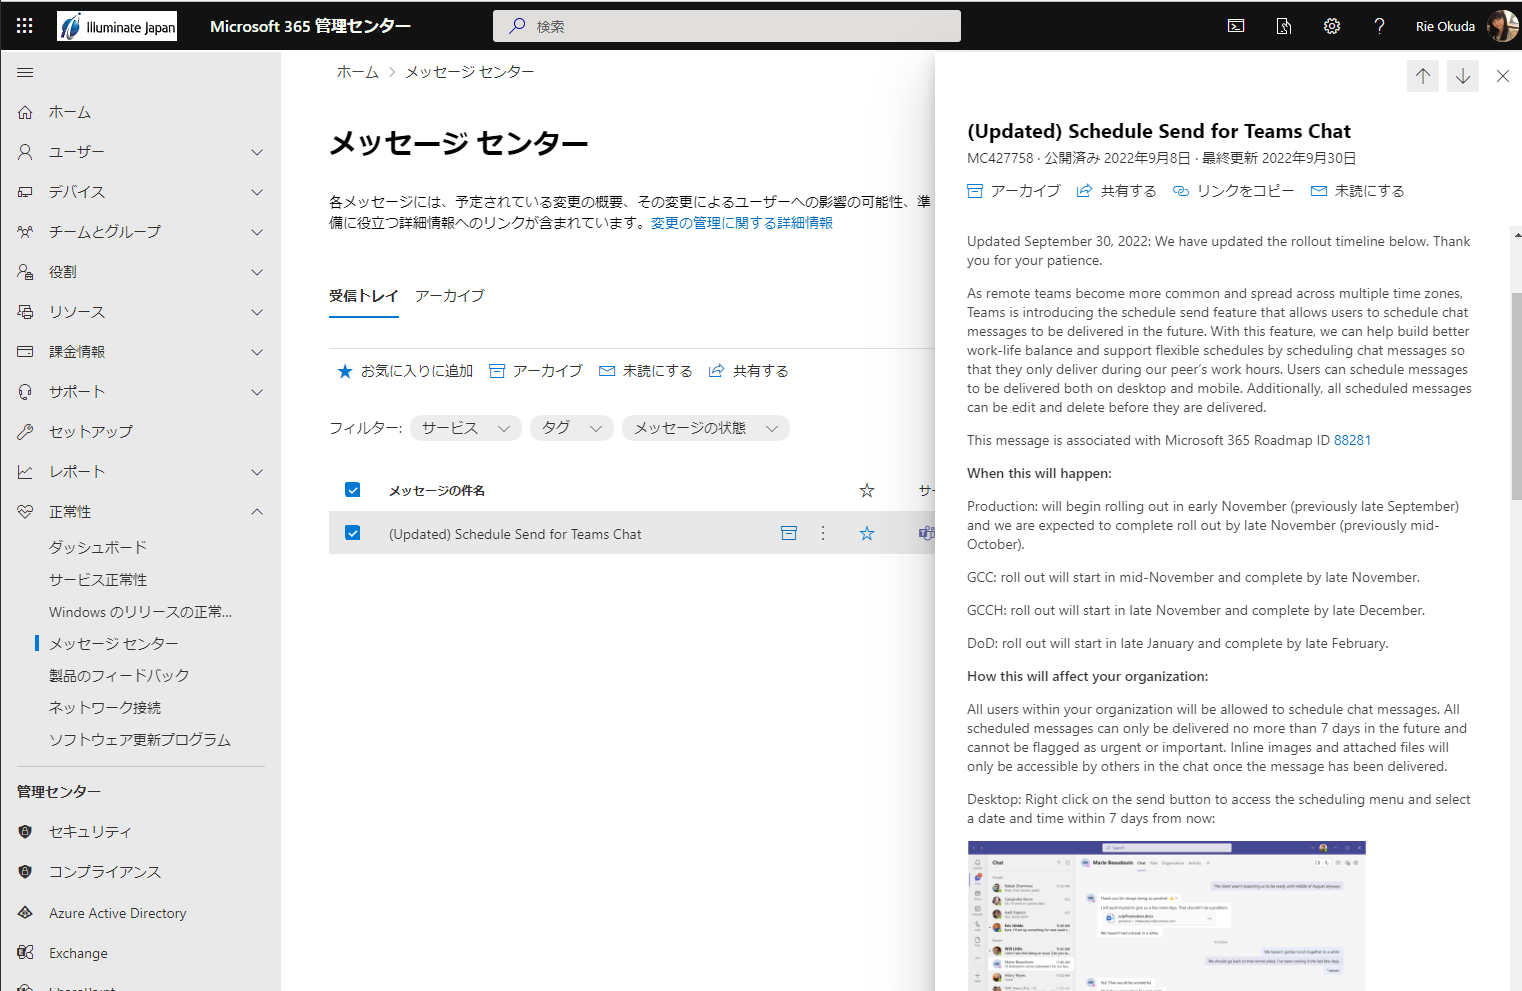Collapse the navigation hamburger menu
1522x991 pixels.
click(25, 72)
